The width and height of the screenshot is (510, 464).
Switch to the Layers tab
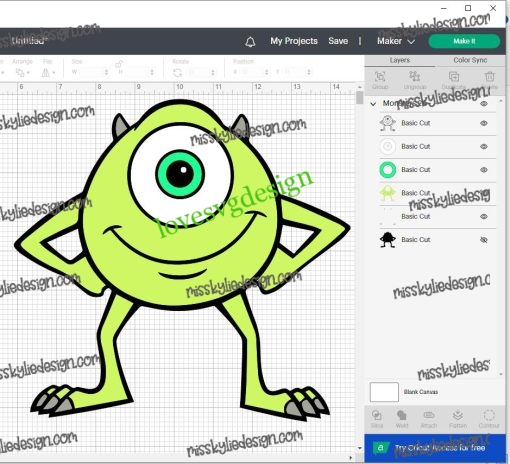point(400,60)
